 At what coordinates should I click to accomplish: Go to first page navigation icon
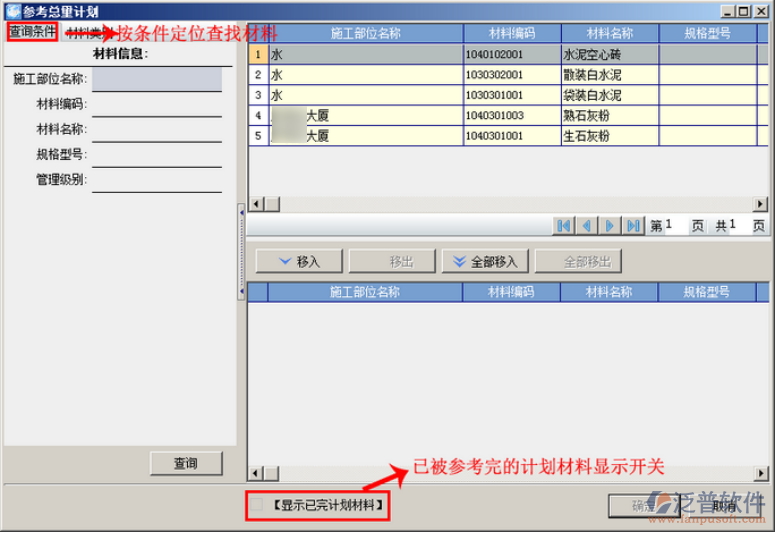coord(563,226)
